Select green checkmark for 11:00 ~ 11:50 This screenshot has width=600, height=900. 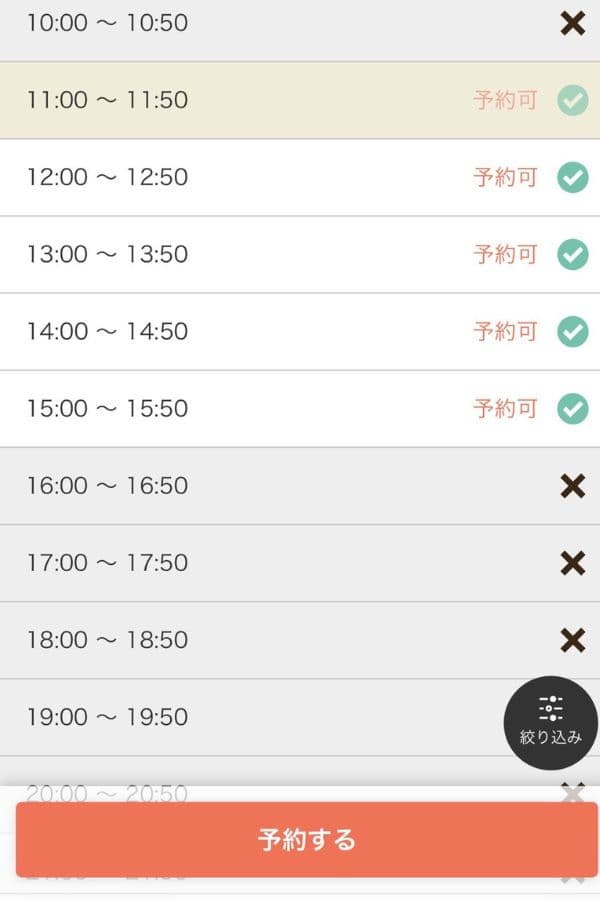coord(572,100)
